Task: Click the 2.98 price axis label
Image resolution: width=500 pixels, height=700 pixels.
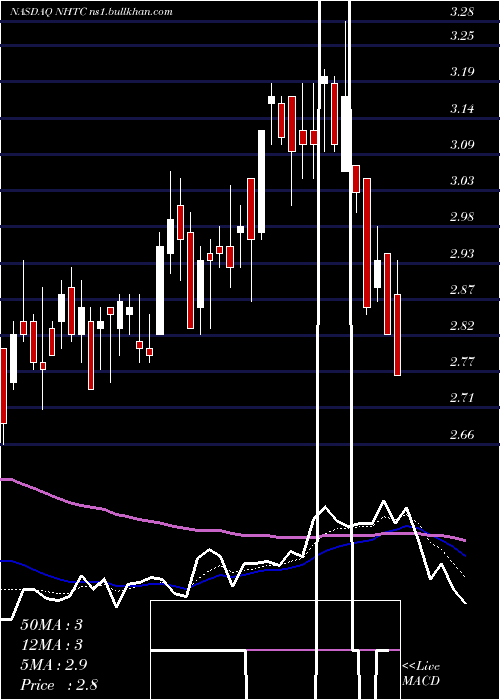Action: [462, 217]
